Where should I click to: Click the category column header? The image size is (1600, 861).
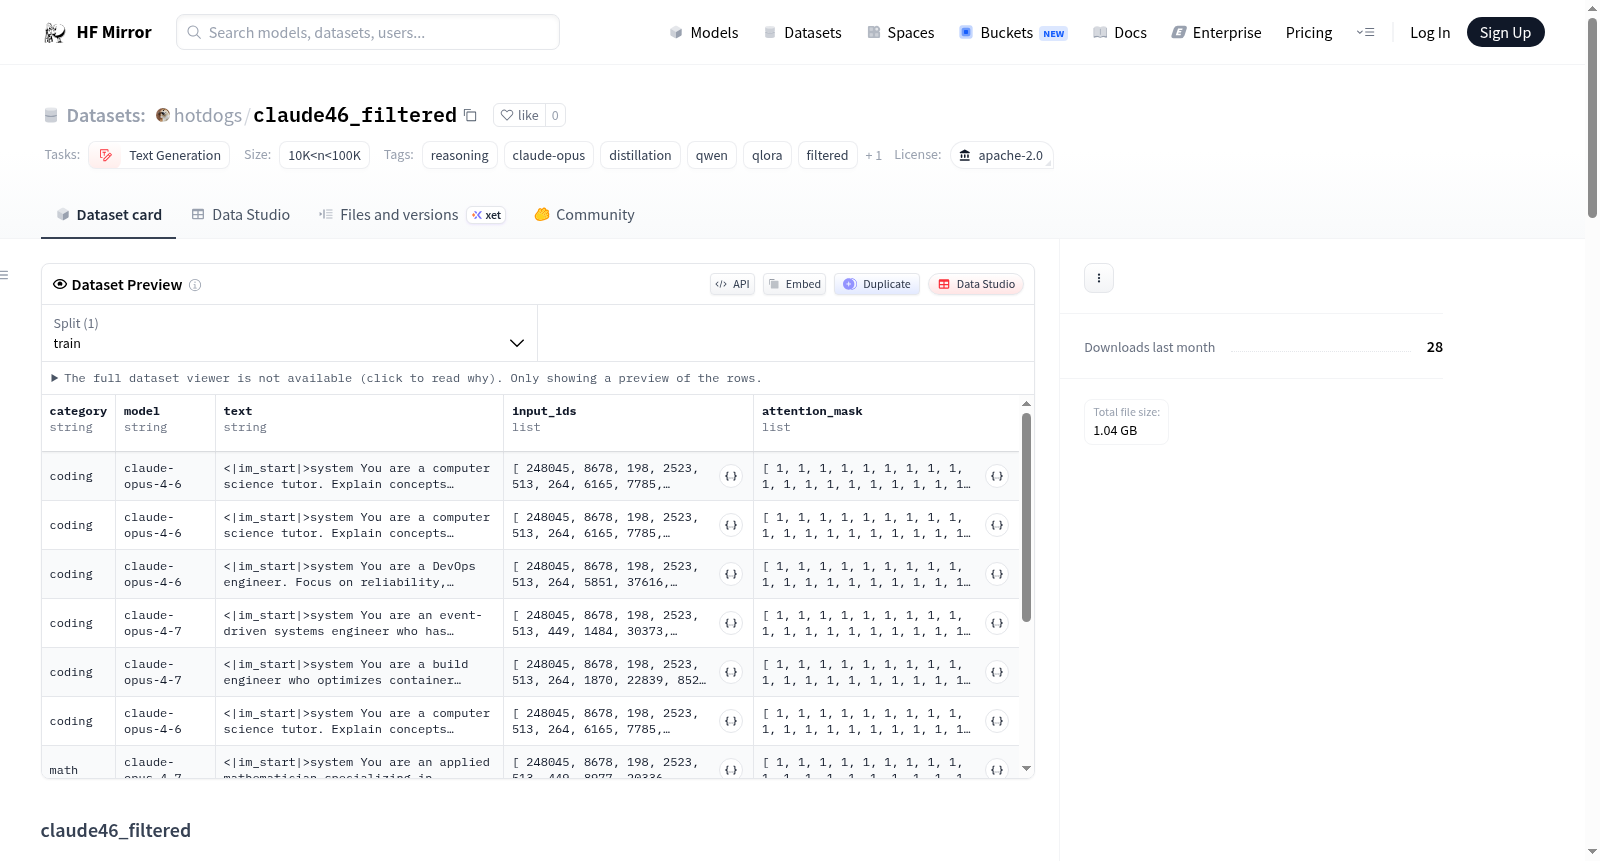[x=79, y=419]
